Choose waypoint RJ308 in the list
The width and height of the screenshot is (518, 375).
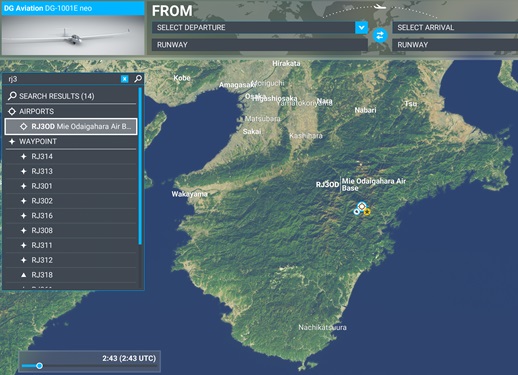[x=71, y=230]
